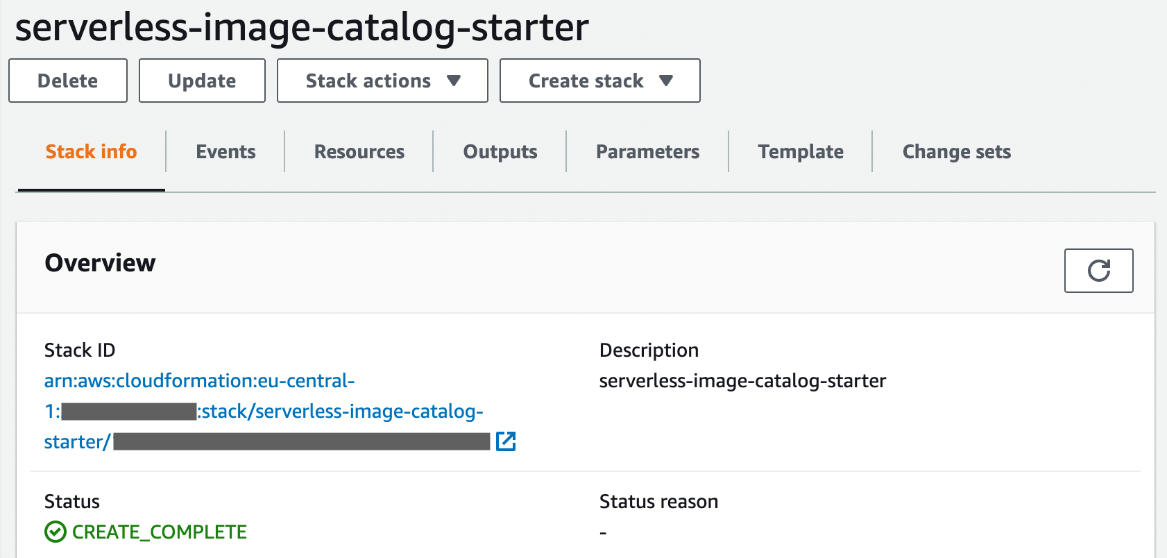
Task: Go to the Outputs tab
Action: point(500,152)
